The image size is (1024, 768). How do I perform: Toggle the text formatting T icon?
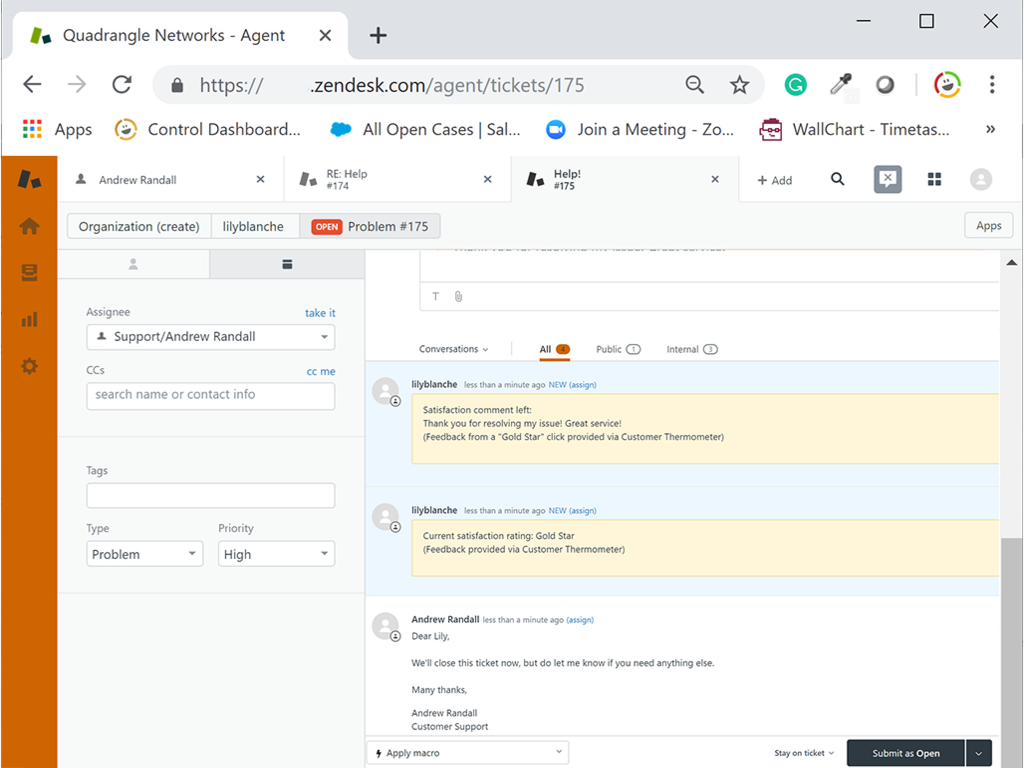[x=436, y=296]
